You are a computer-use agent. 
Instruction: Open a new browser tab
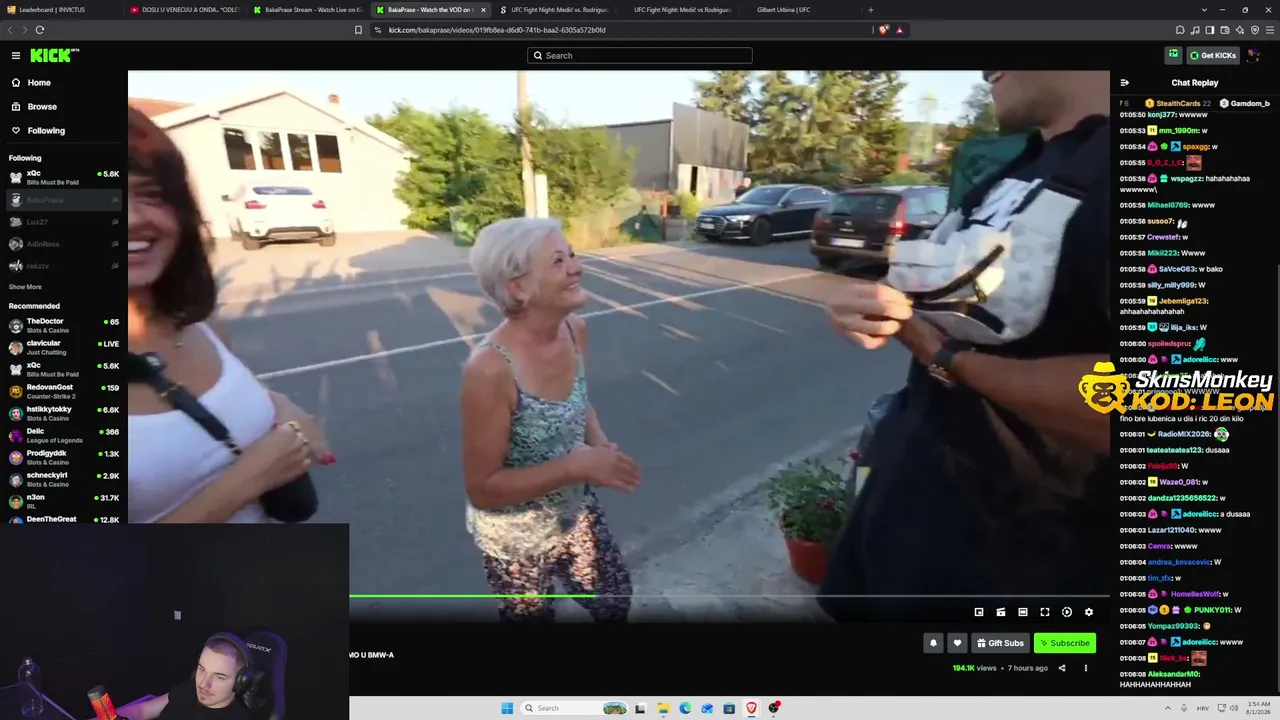[x=870, y=10]
